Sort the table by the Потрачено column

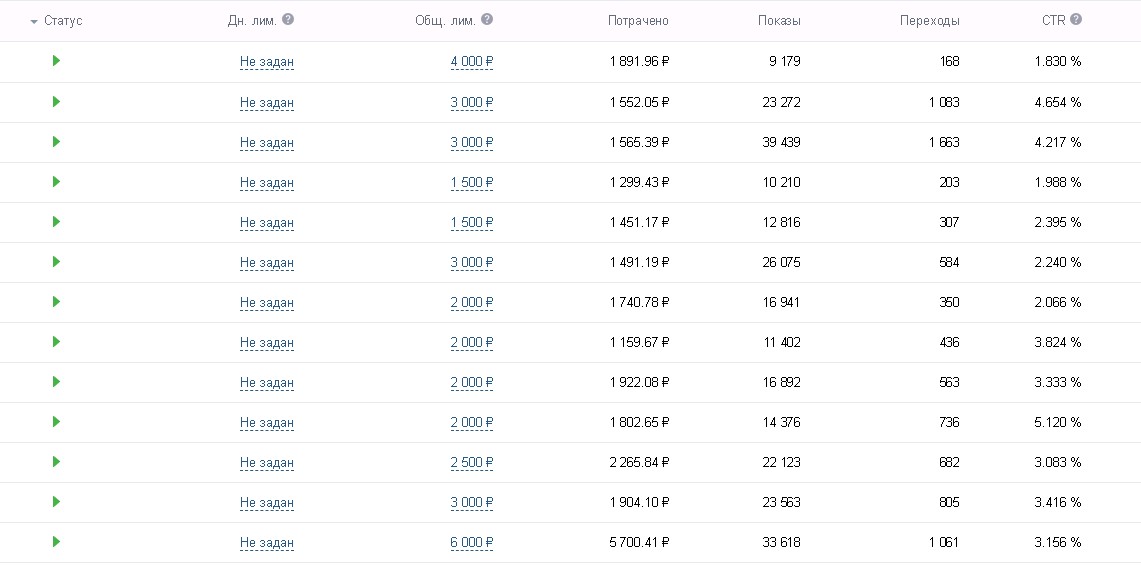coord(638,21)
